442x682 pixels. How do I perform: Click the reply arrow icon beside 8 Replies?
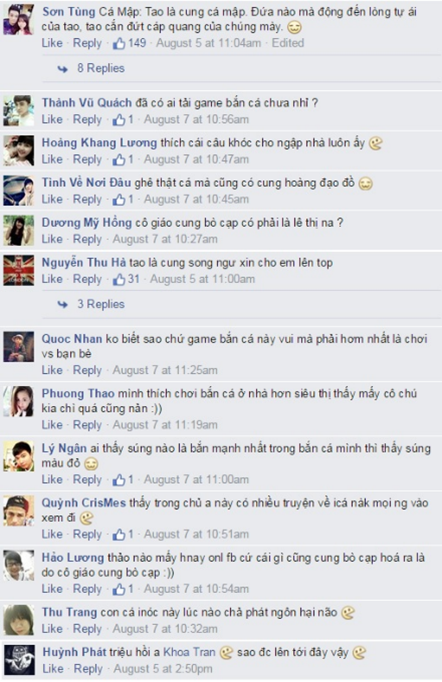coord(63,69)
